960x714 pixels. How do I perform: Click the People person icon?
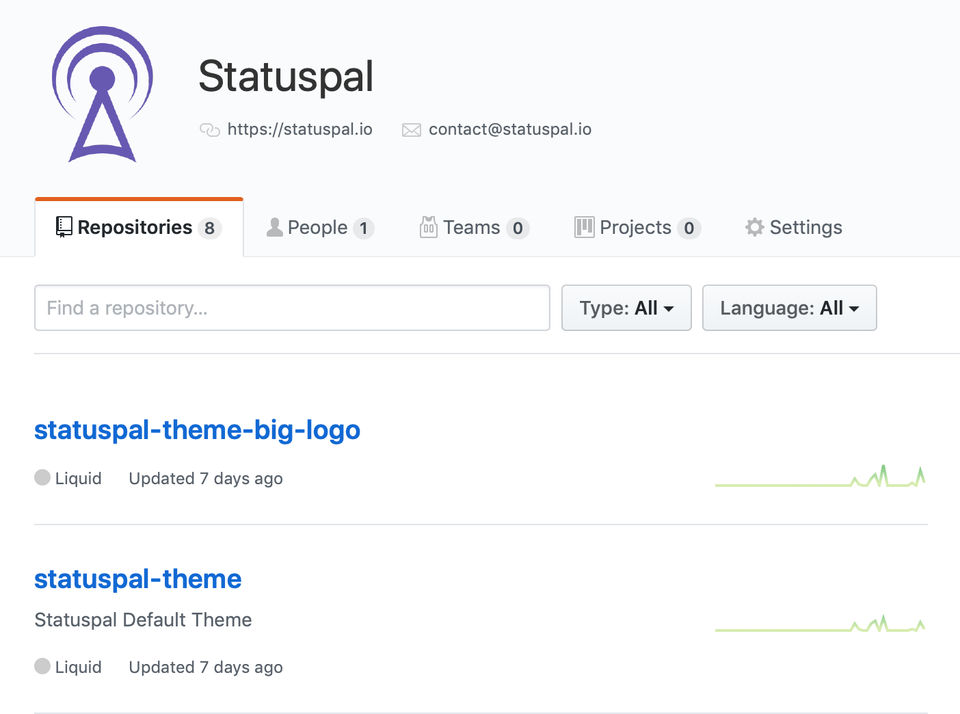coord(274,227)
